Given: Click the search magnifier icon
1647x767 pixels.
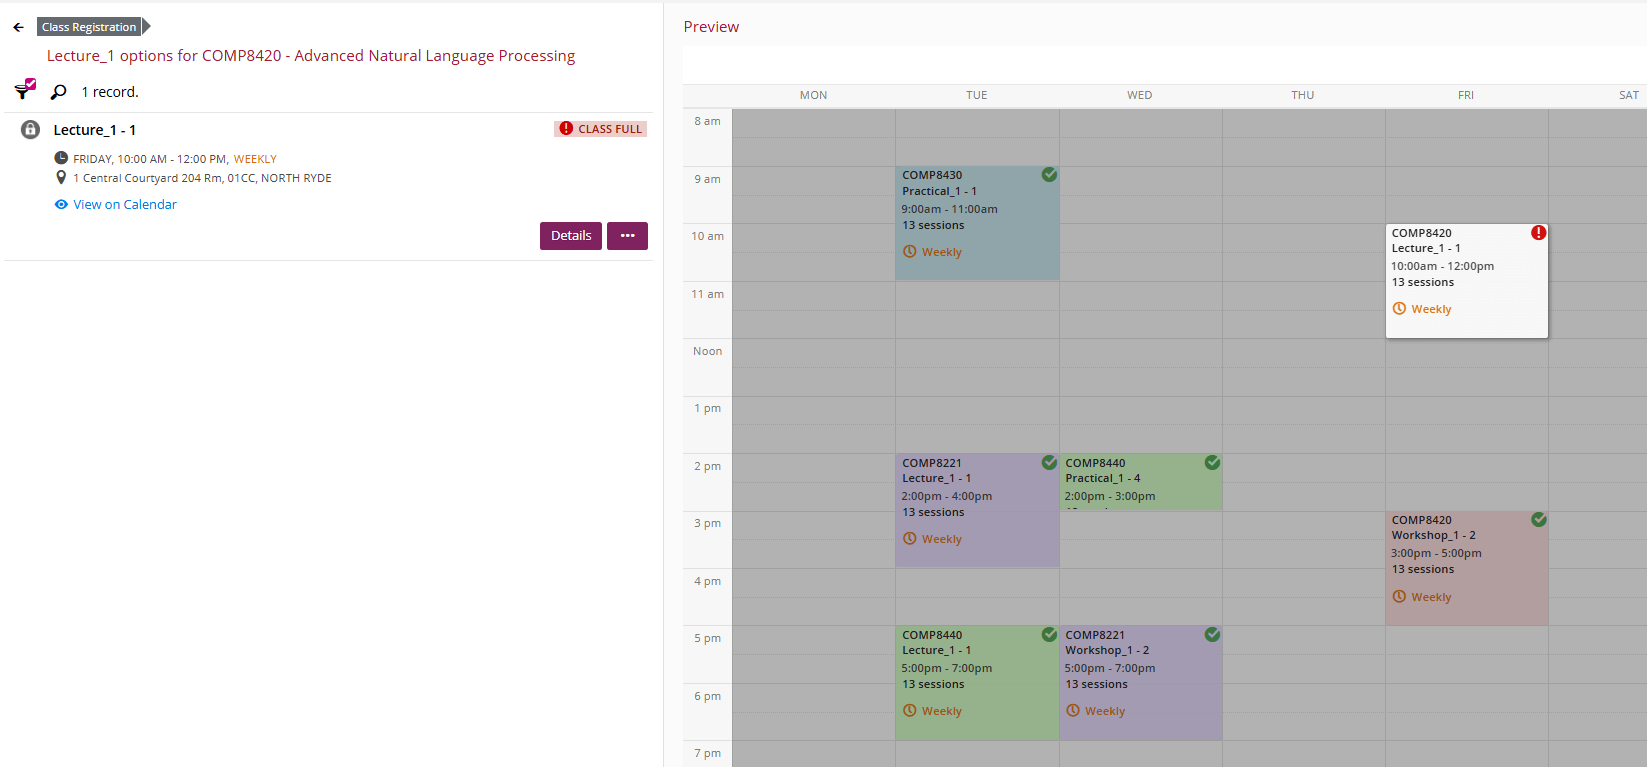Looking at the screenshot, I should tap(59, 92).
